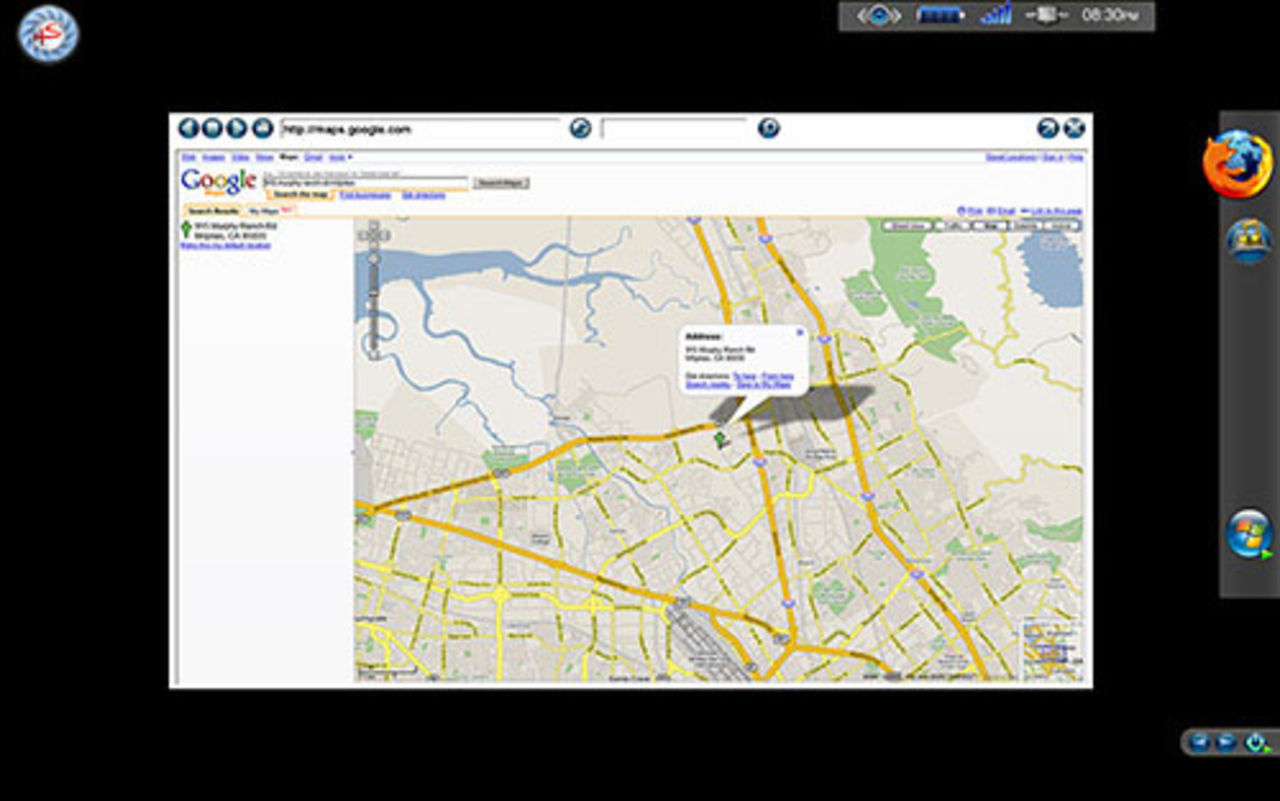
Task: Click the round search button in toolbar
Action: [768, 128]
